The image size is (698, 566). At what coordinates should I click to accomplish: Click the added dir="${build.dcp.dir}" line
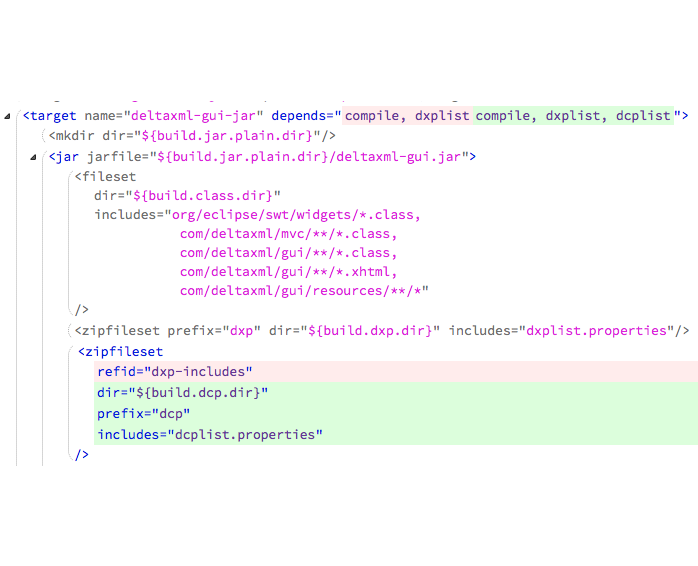182,393
